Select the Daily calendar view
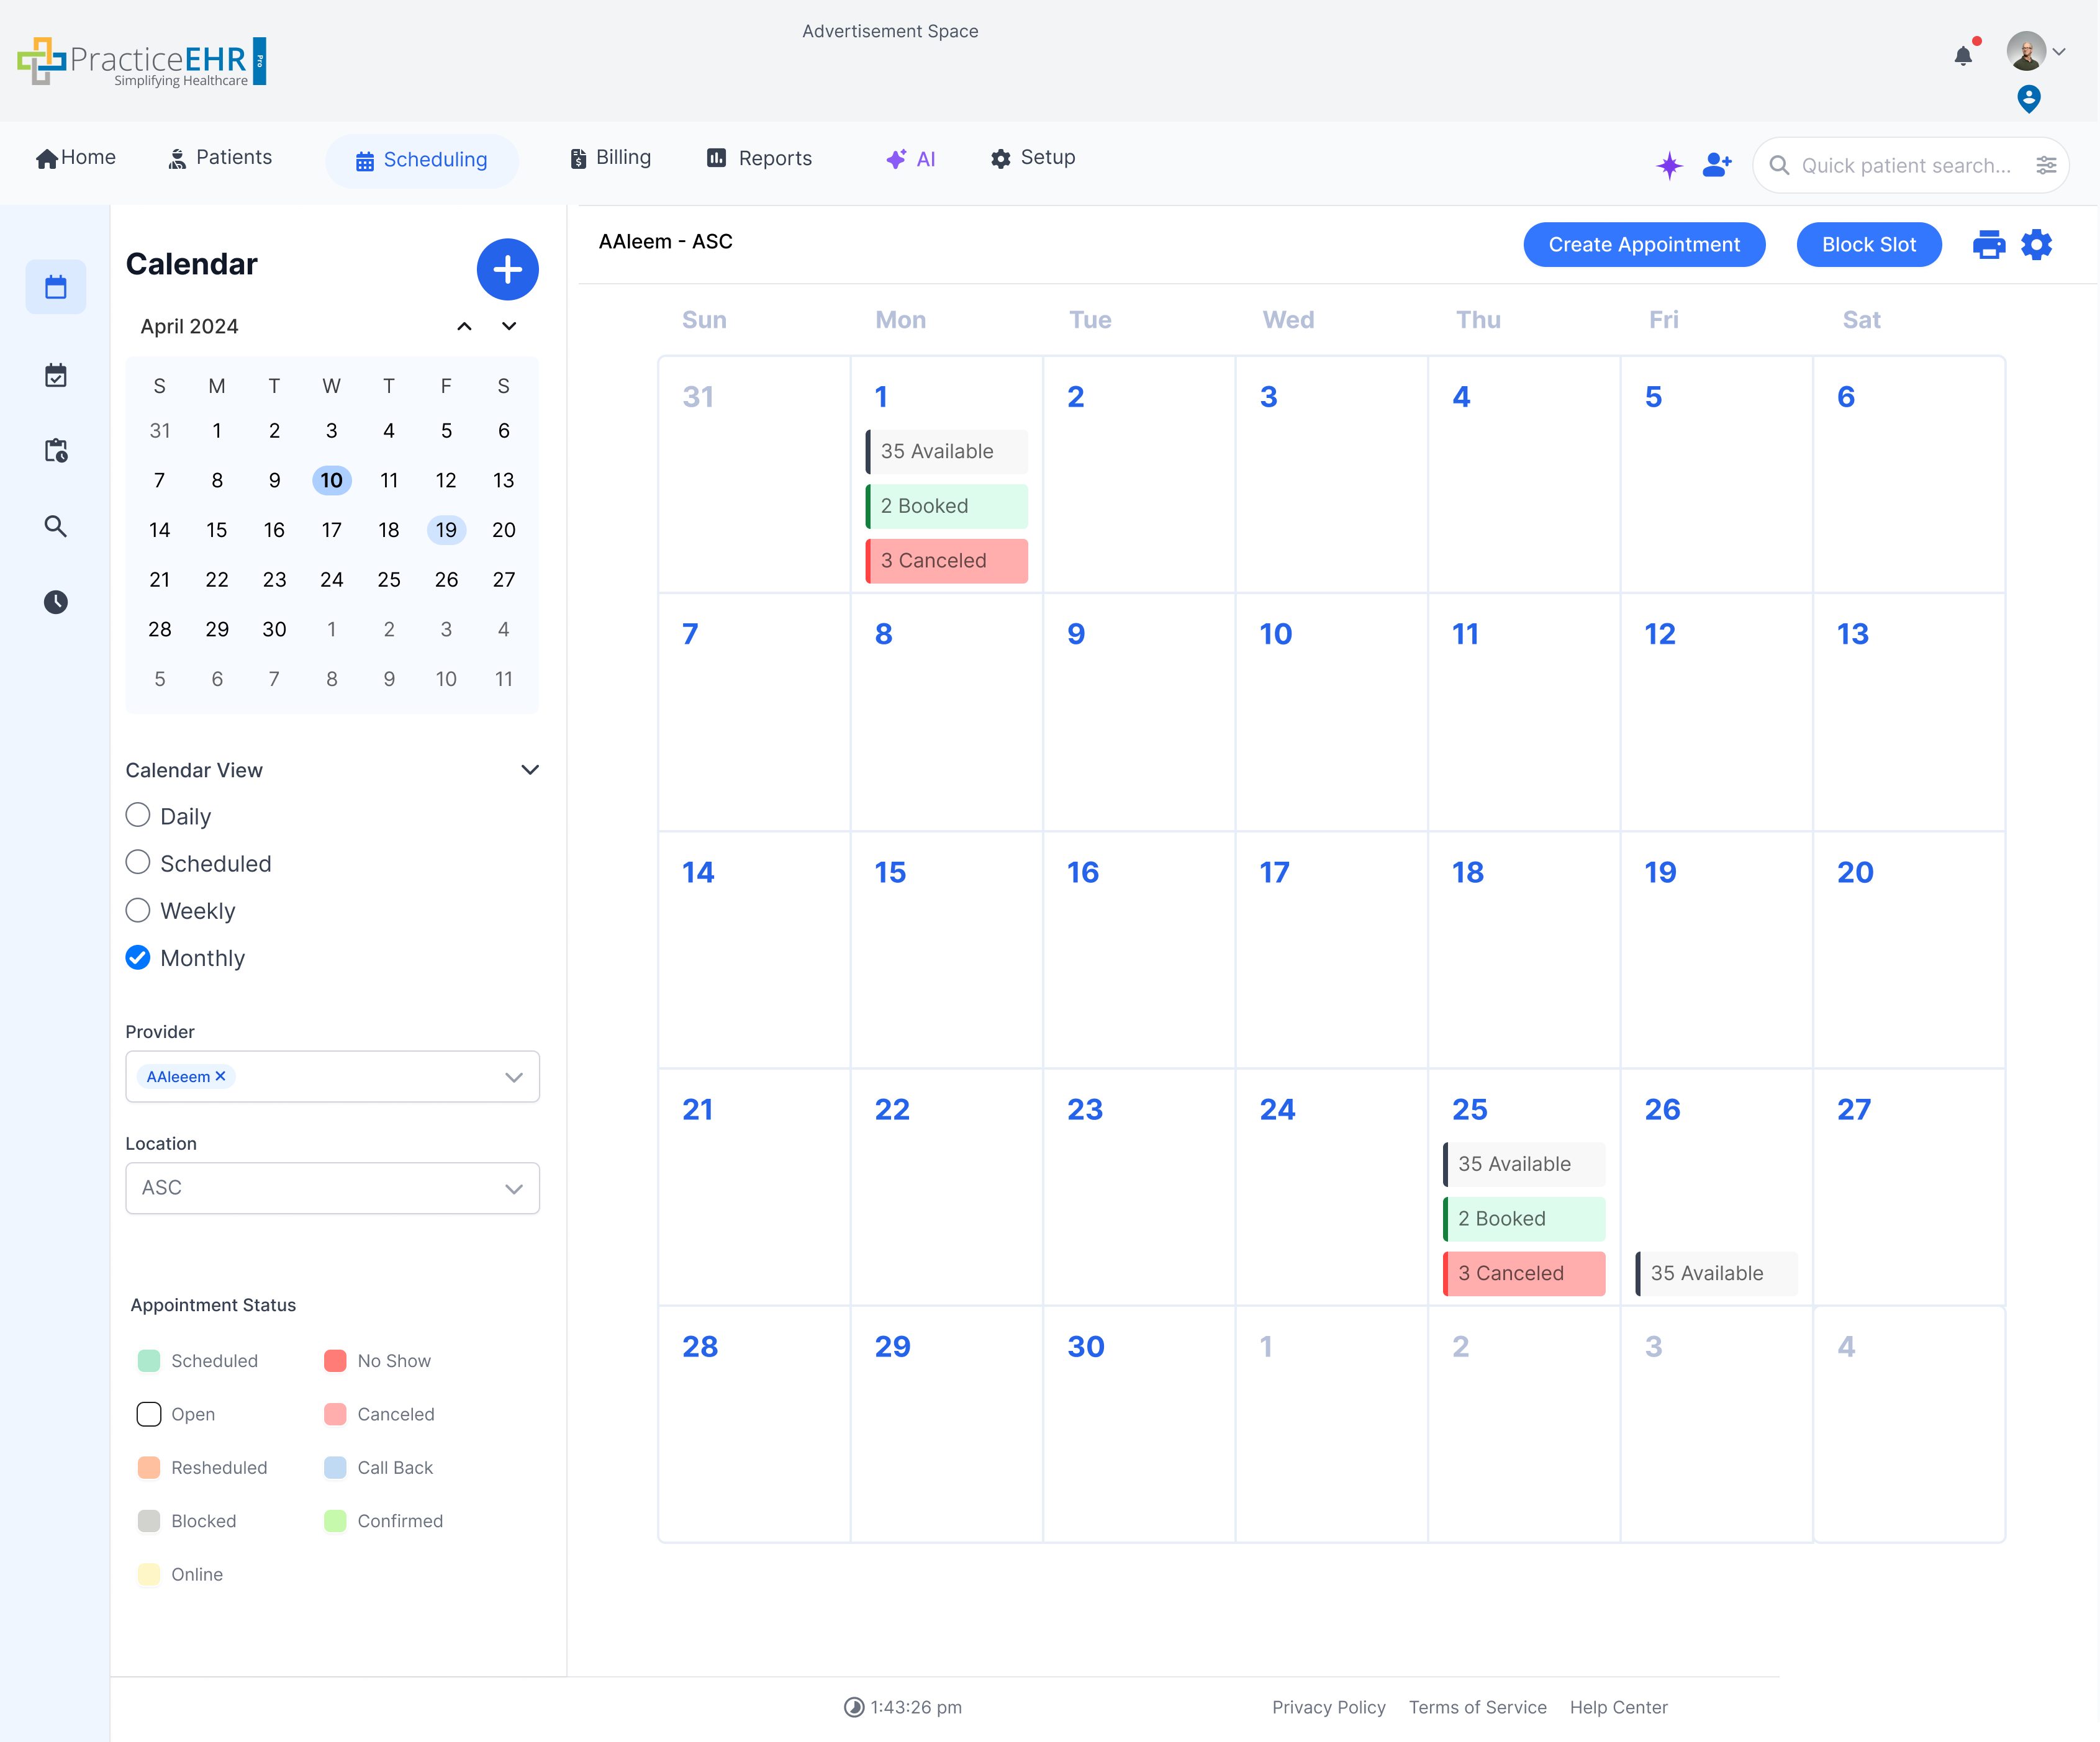The height and width of the screenshot is (1742, 2100). (138, 816)
